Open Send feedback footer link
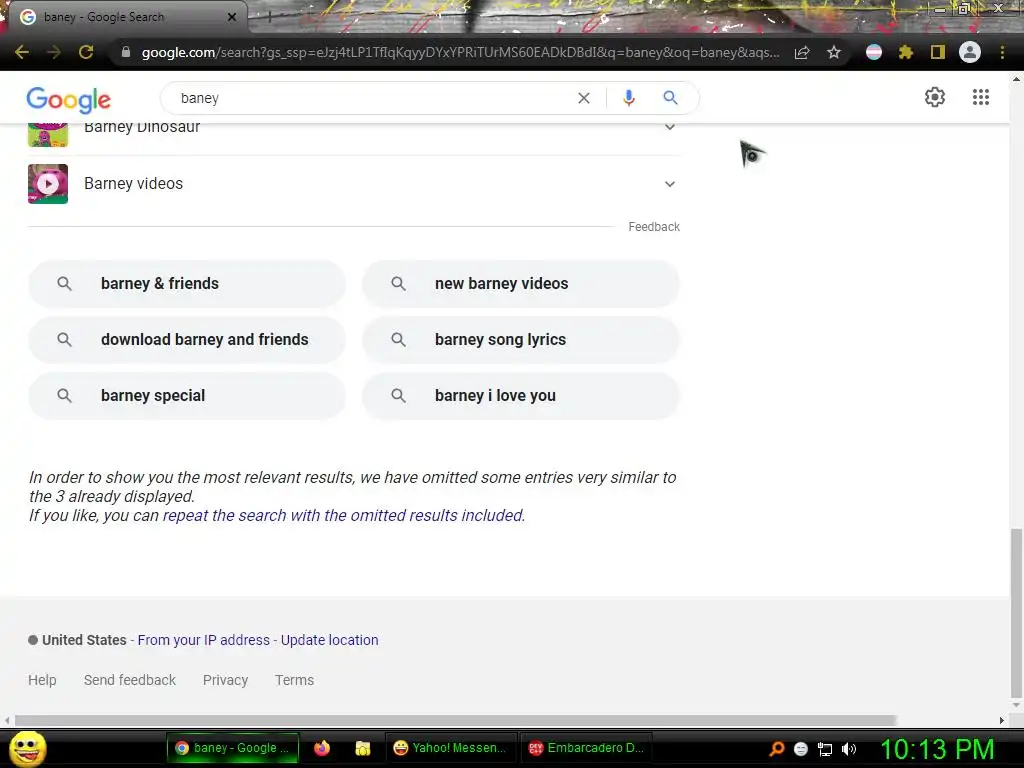This screenshot has height=768, width=1024. tap(129, 680)
